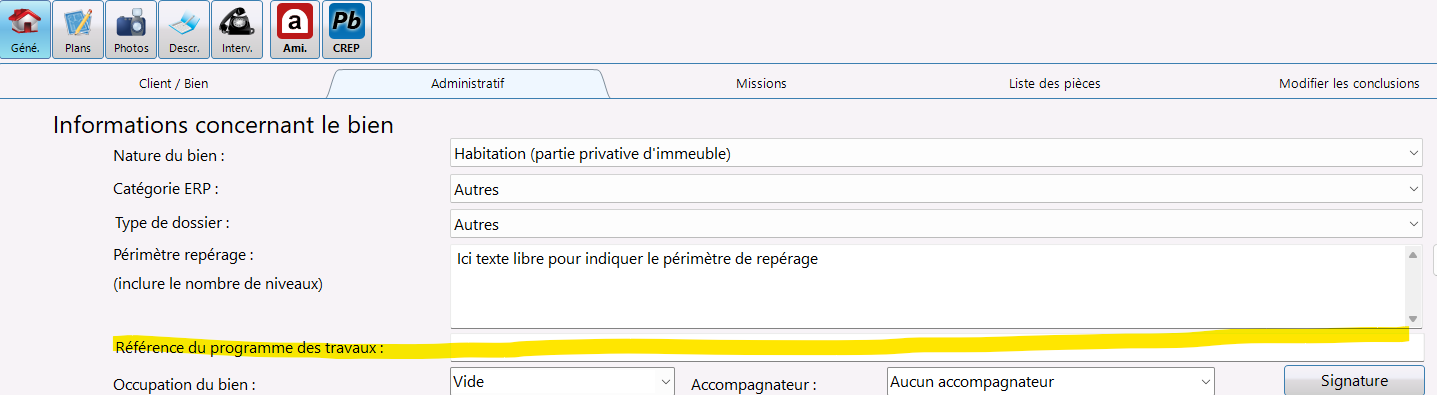Open the Occupation du bien combo box
Viewport: 1437px width, 395px height.
[562, 381]
